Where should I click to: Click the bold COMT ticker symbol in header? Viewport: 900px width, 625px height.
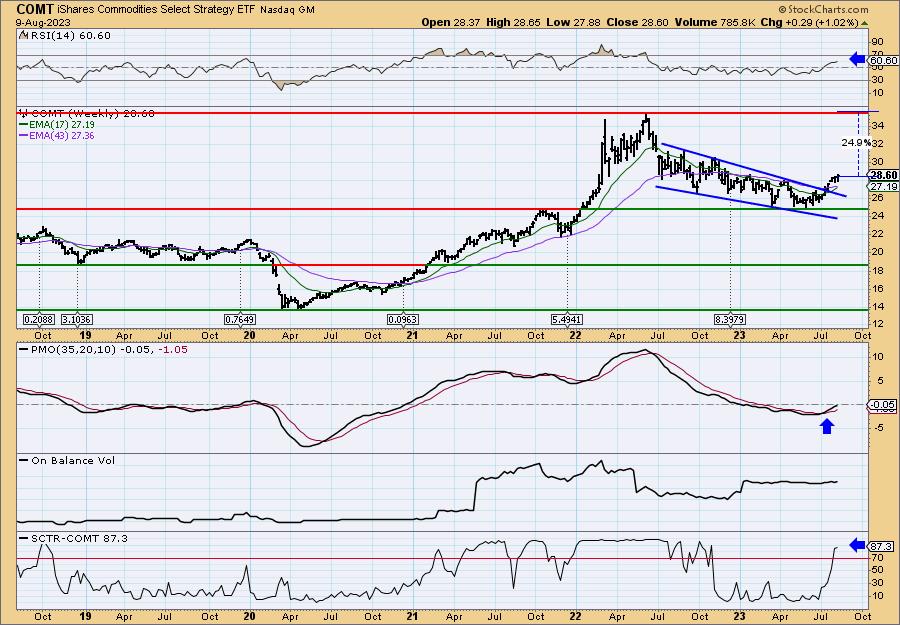(36, 9)
